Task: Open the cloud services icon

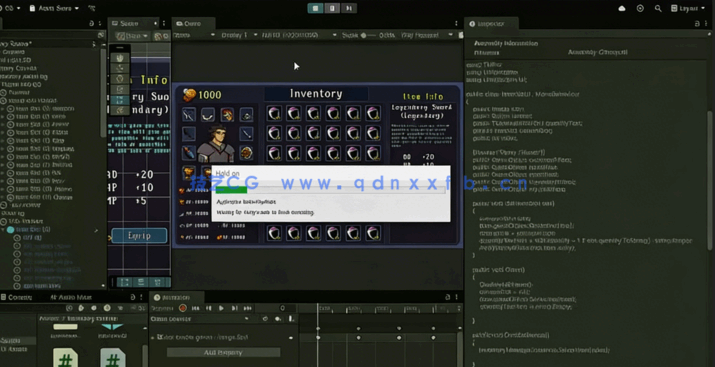Action: 622,8
